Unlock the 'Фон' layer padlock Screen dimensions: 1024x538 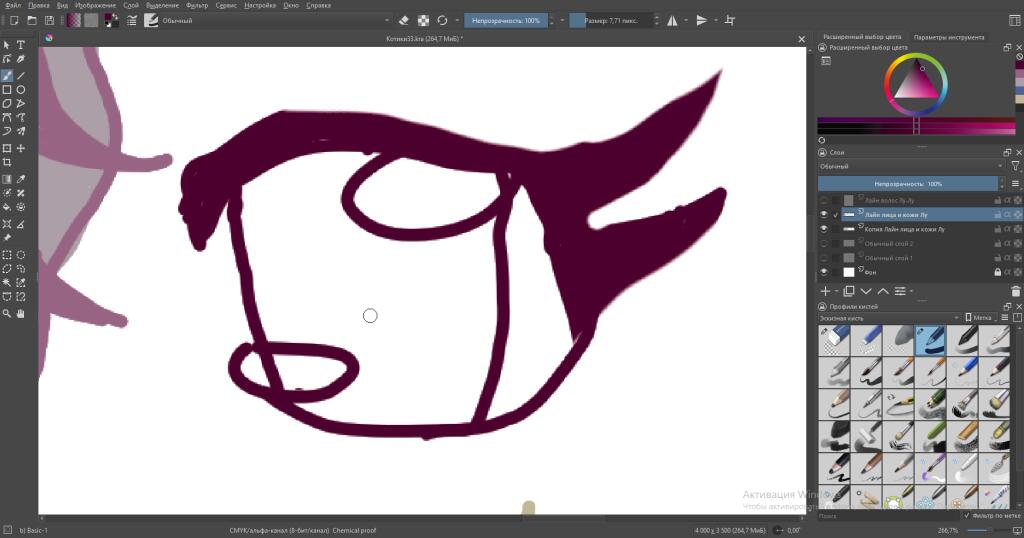click(x=997, y=272)
